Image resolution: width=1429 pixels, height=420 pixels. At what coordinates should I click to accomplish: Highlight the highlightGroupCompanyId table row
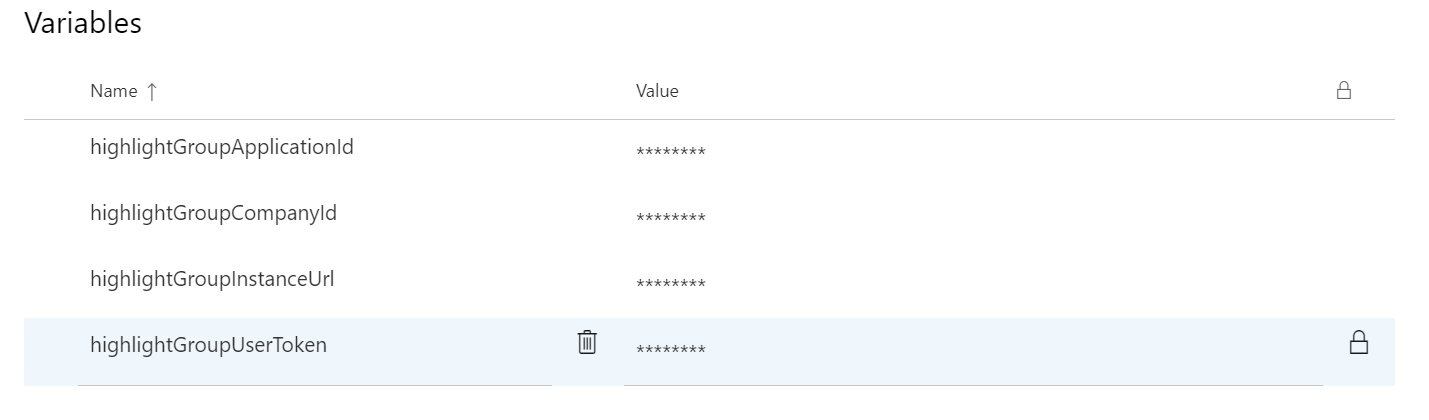point(709,219)
